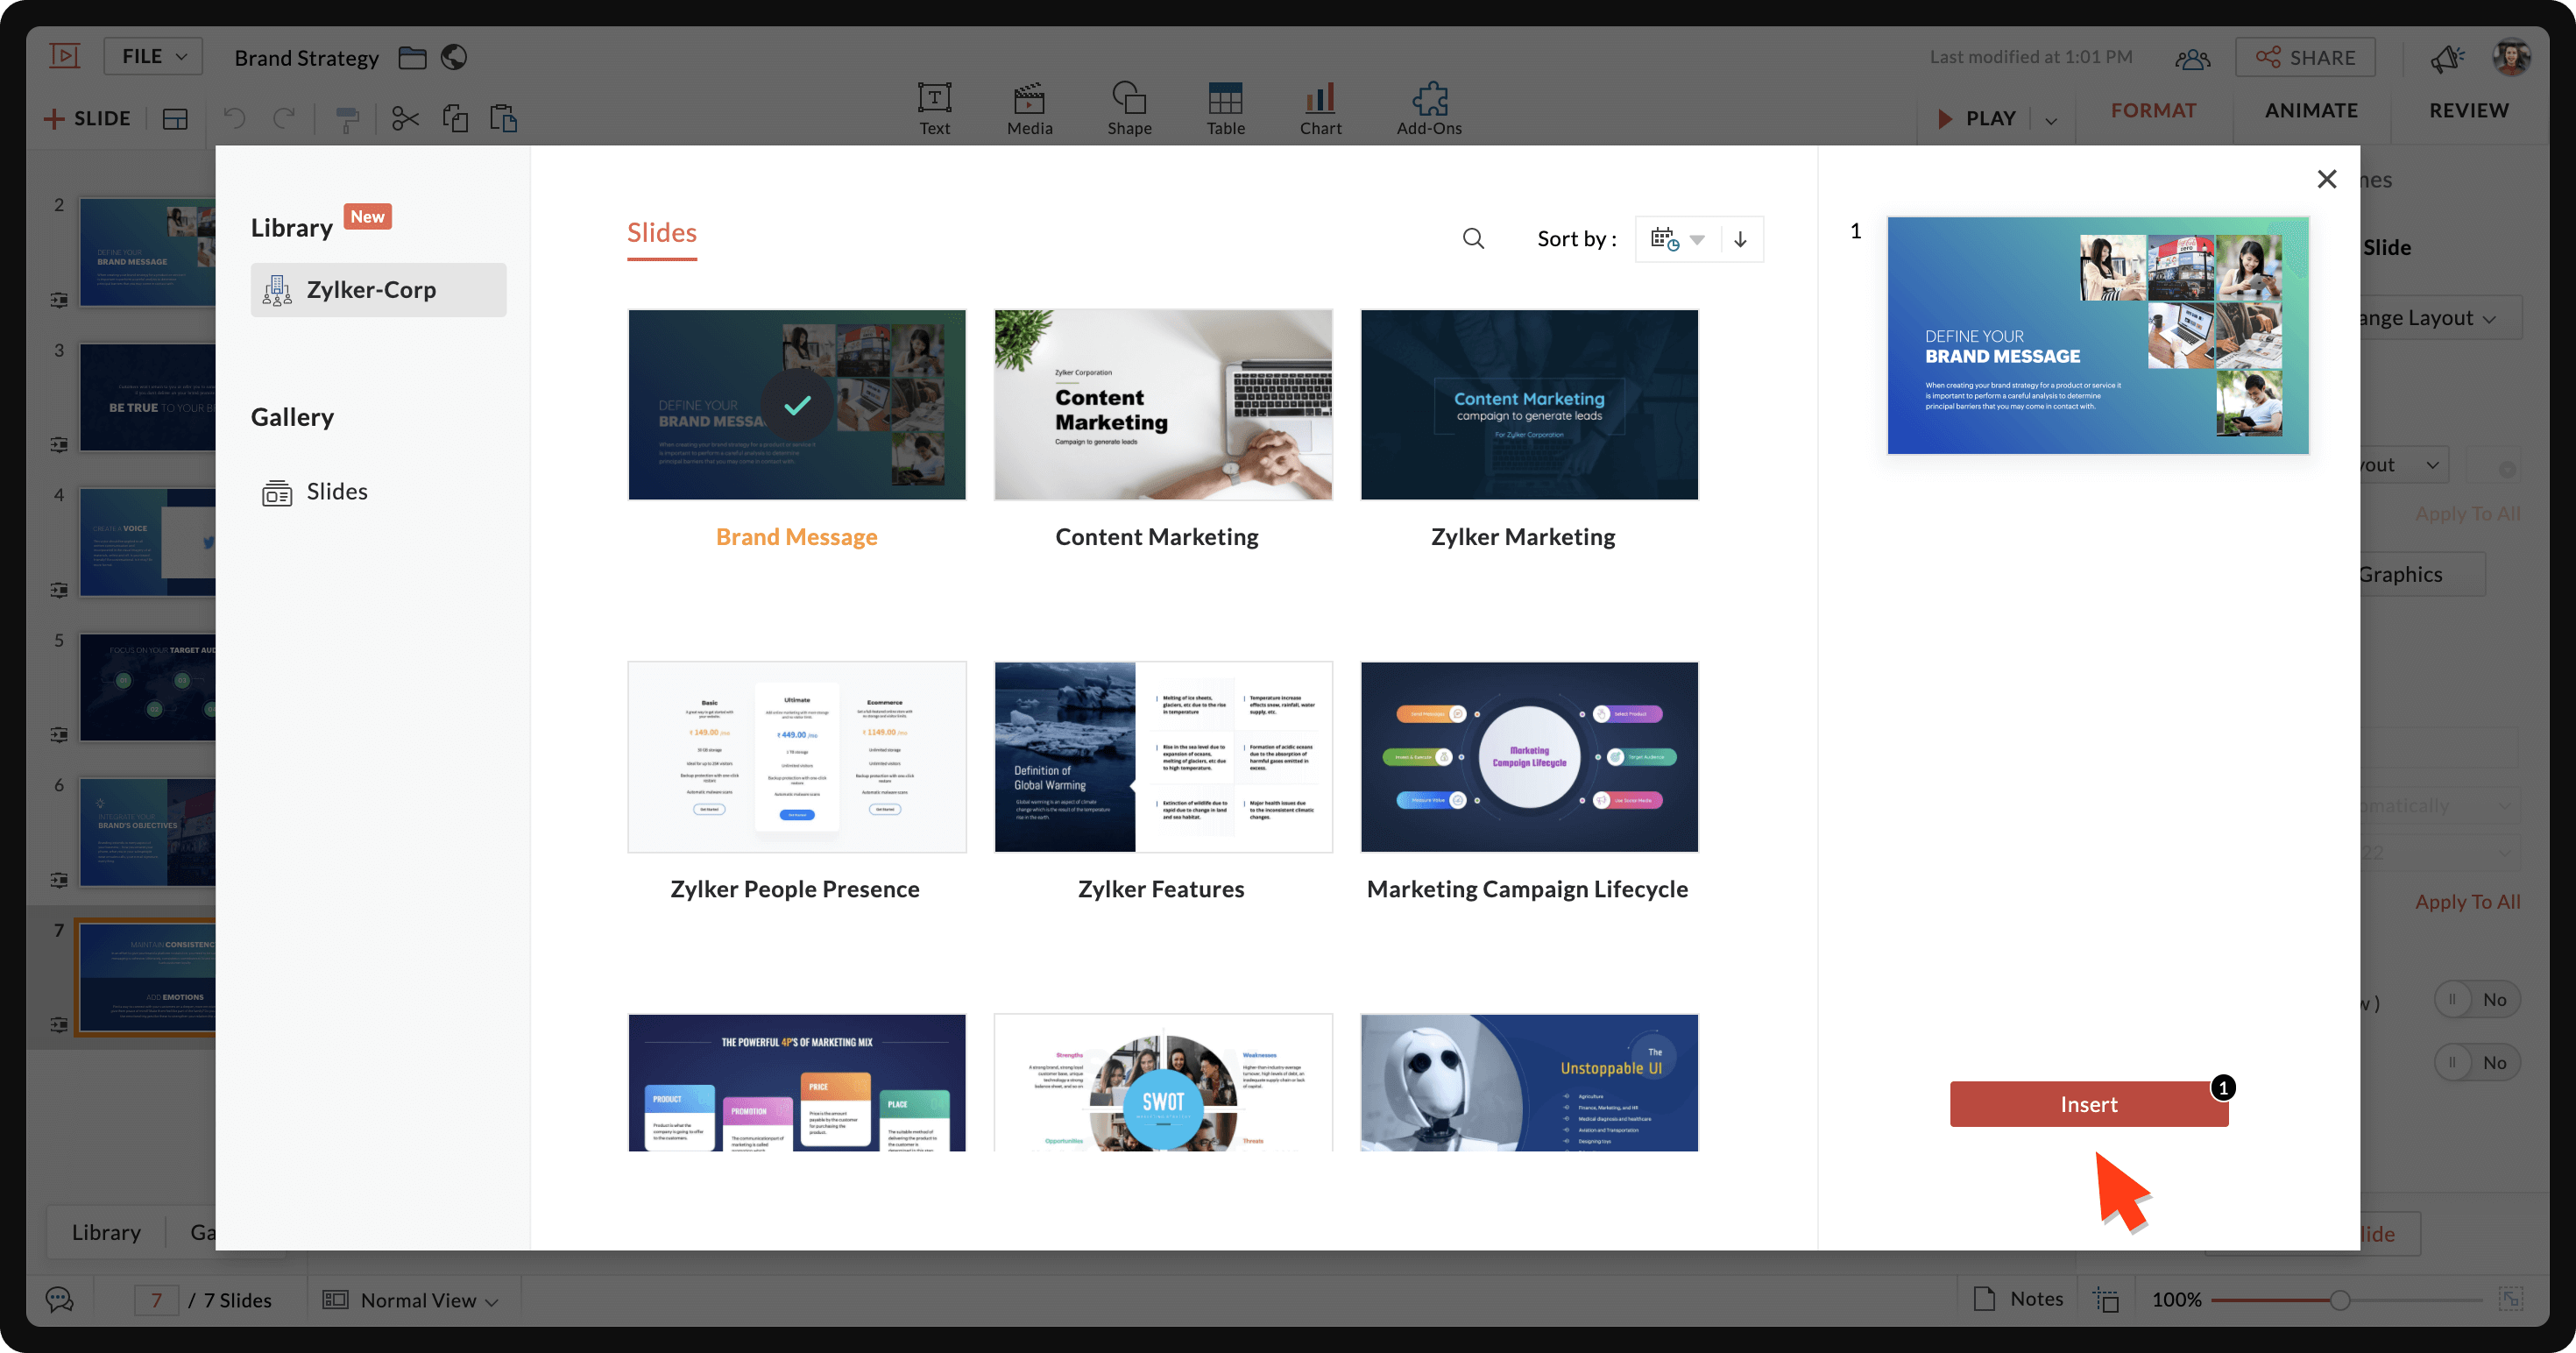Click the slideshow app logo icon
The width and height of the screenshot is (2576, 1353).
(x=64, y=56)
